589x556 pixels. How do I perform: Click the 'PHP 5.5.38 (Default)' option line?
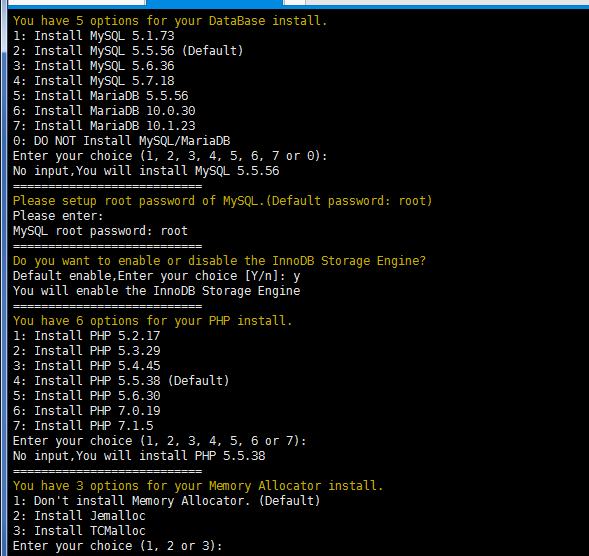(x=121, y=381)
